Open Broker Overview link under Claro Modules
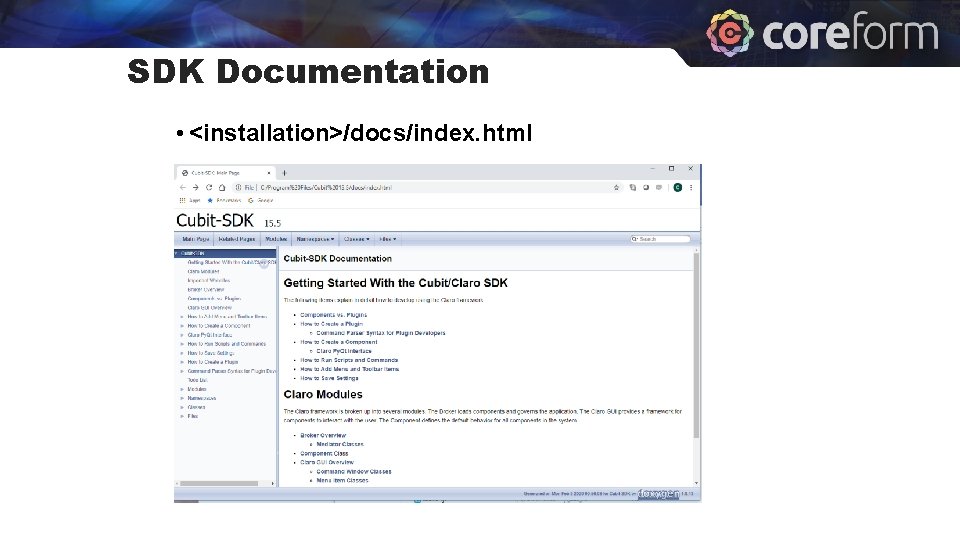The image size is (960, 540). coord(323,435)
